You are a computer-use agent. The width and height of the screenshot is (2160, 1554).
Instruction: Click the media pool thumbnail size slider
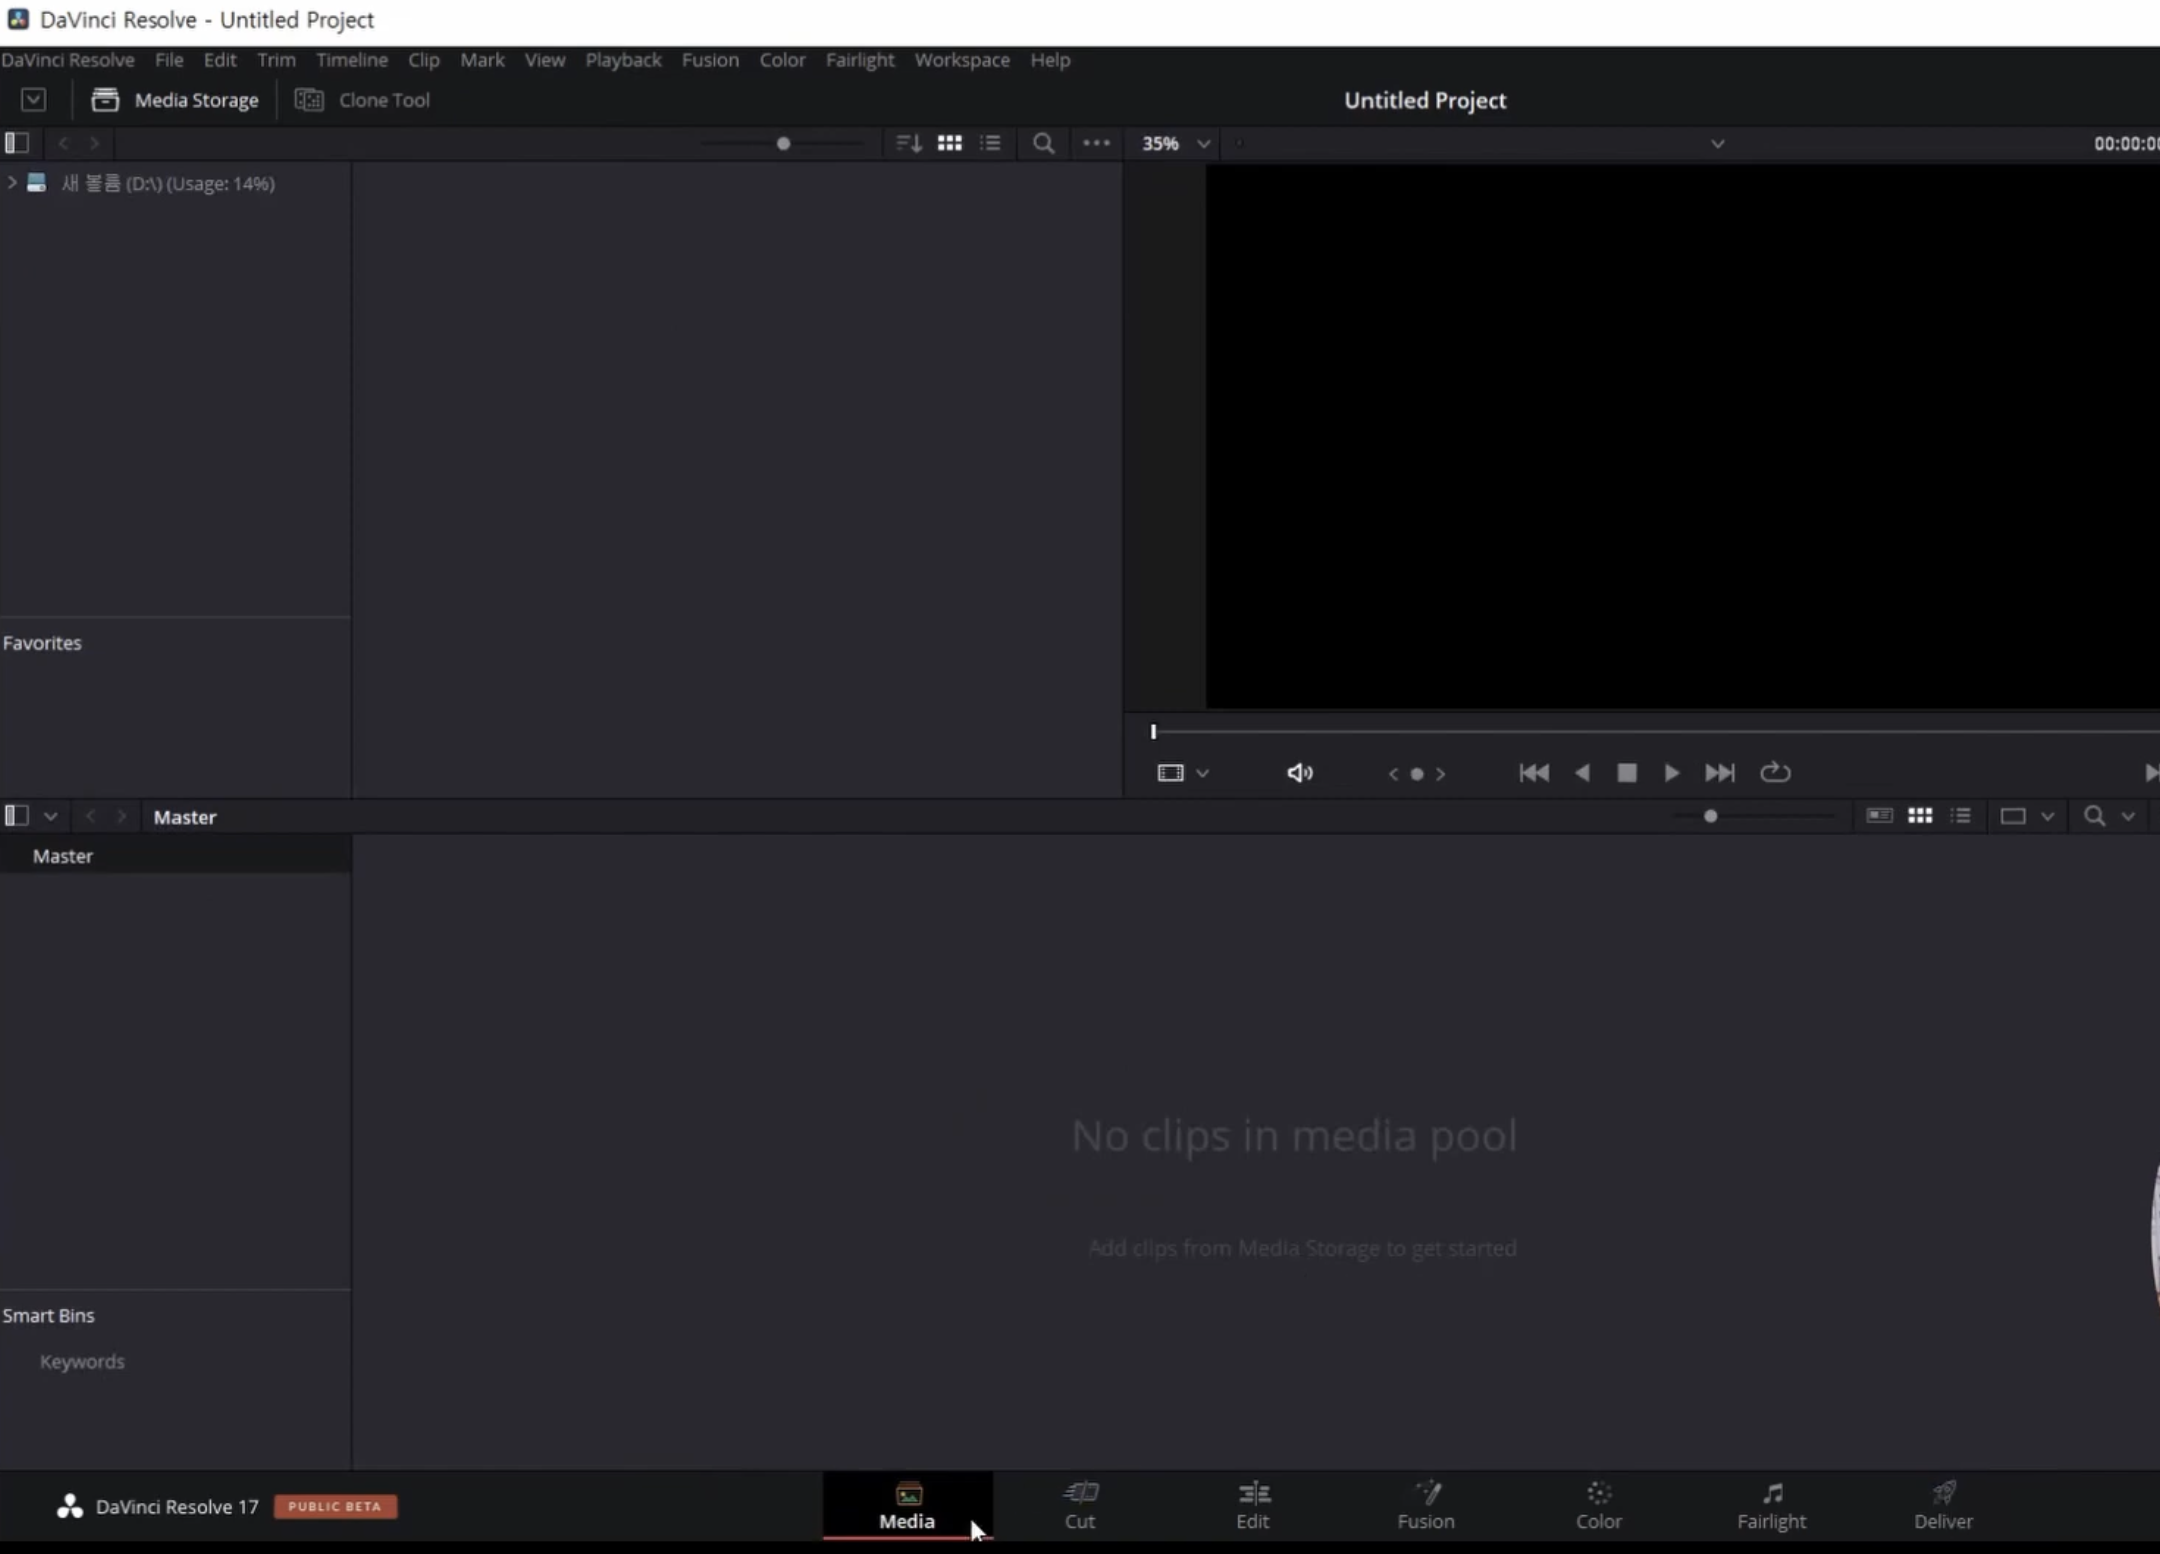pos(1711,817)
